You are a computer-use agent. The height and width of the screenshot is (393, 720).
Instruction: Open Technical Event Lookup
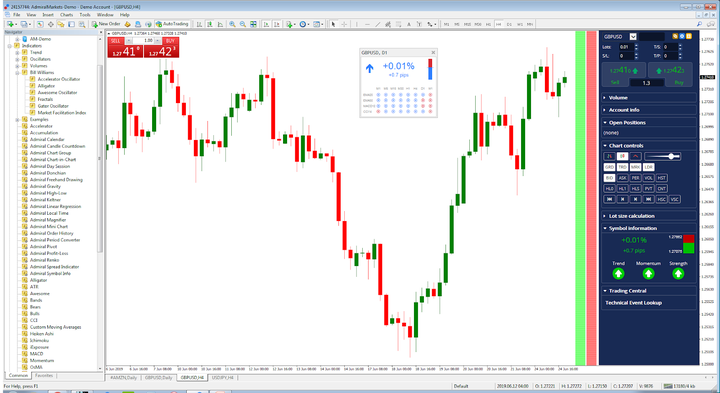pyautogui.click(x=633, y=303)
